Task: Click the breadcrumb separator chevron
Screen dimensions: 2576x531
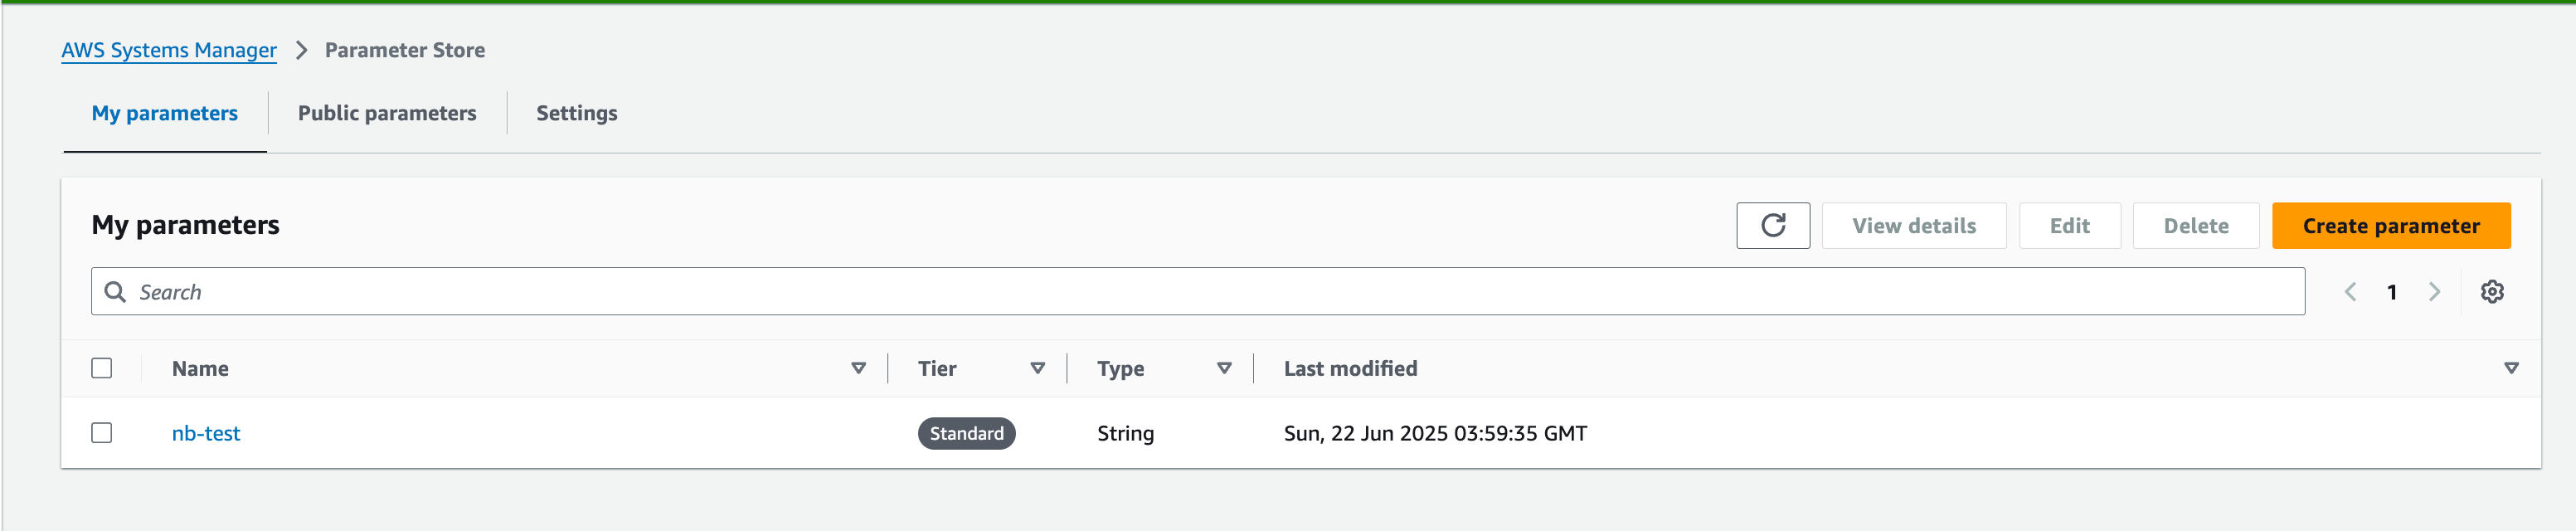Action: [x=301, y=50]
